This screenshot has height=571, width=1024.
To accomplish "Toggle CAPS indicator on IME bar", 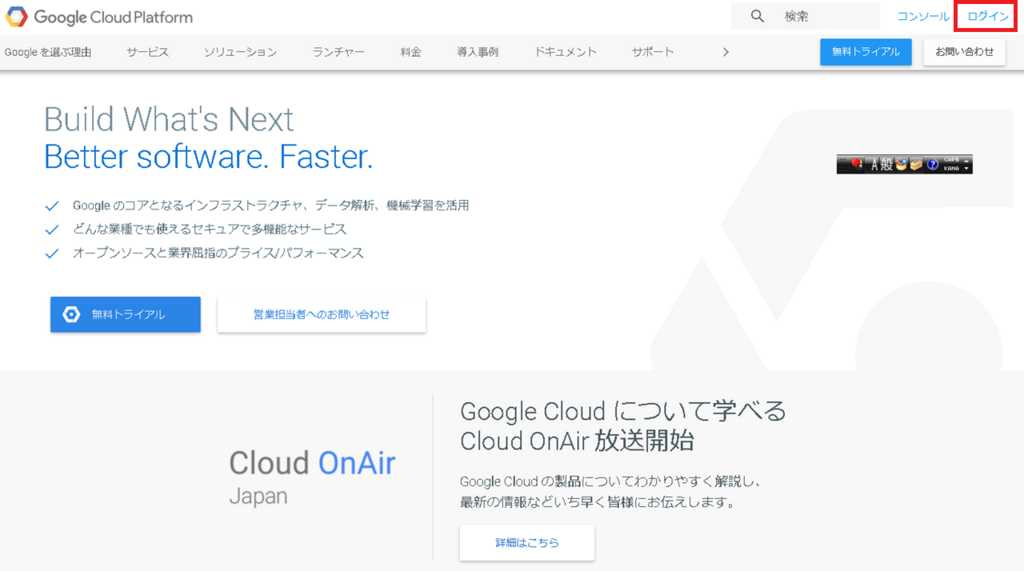I will (x=951, y=160).
